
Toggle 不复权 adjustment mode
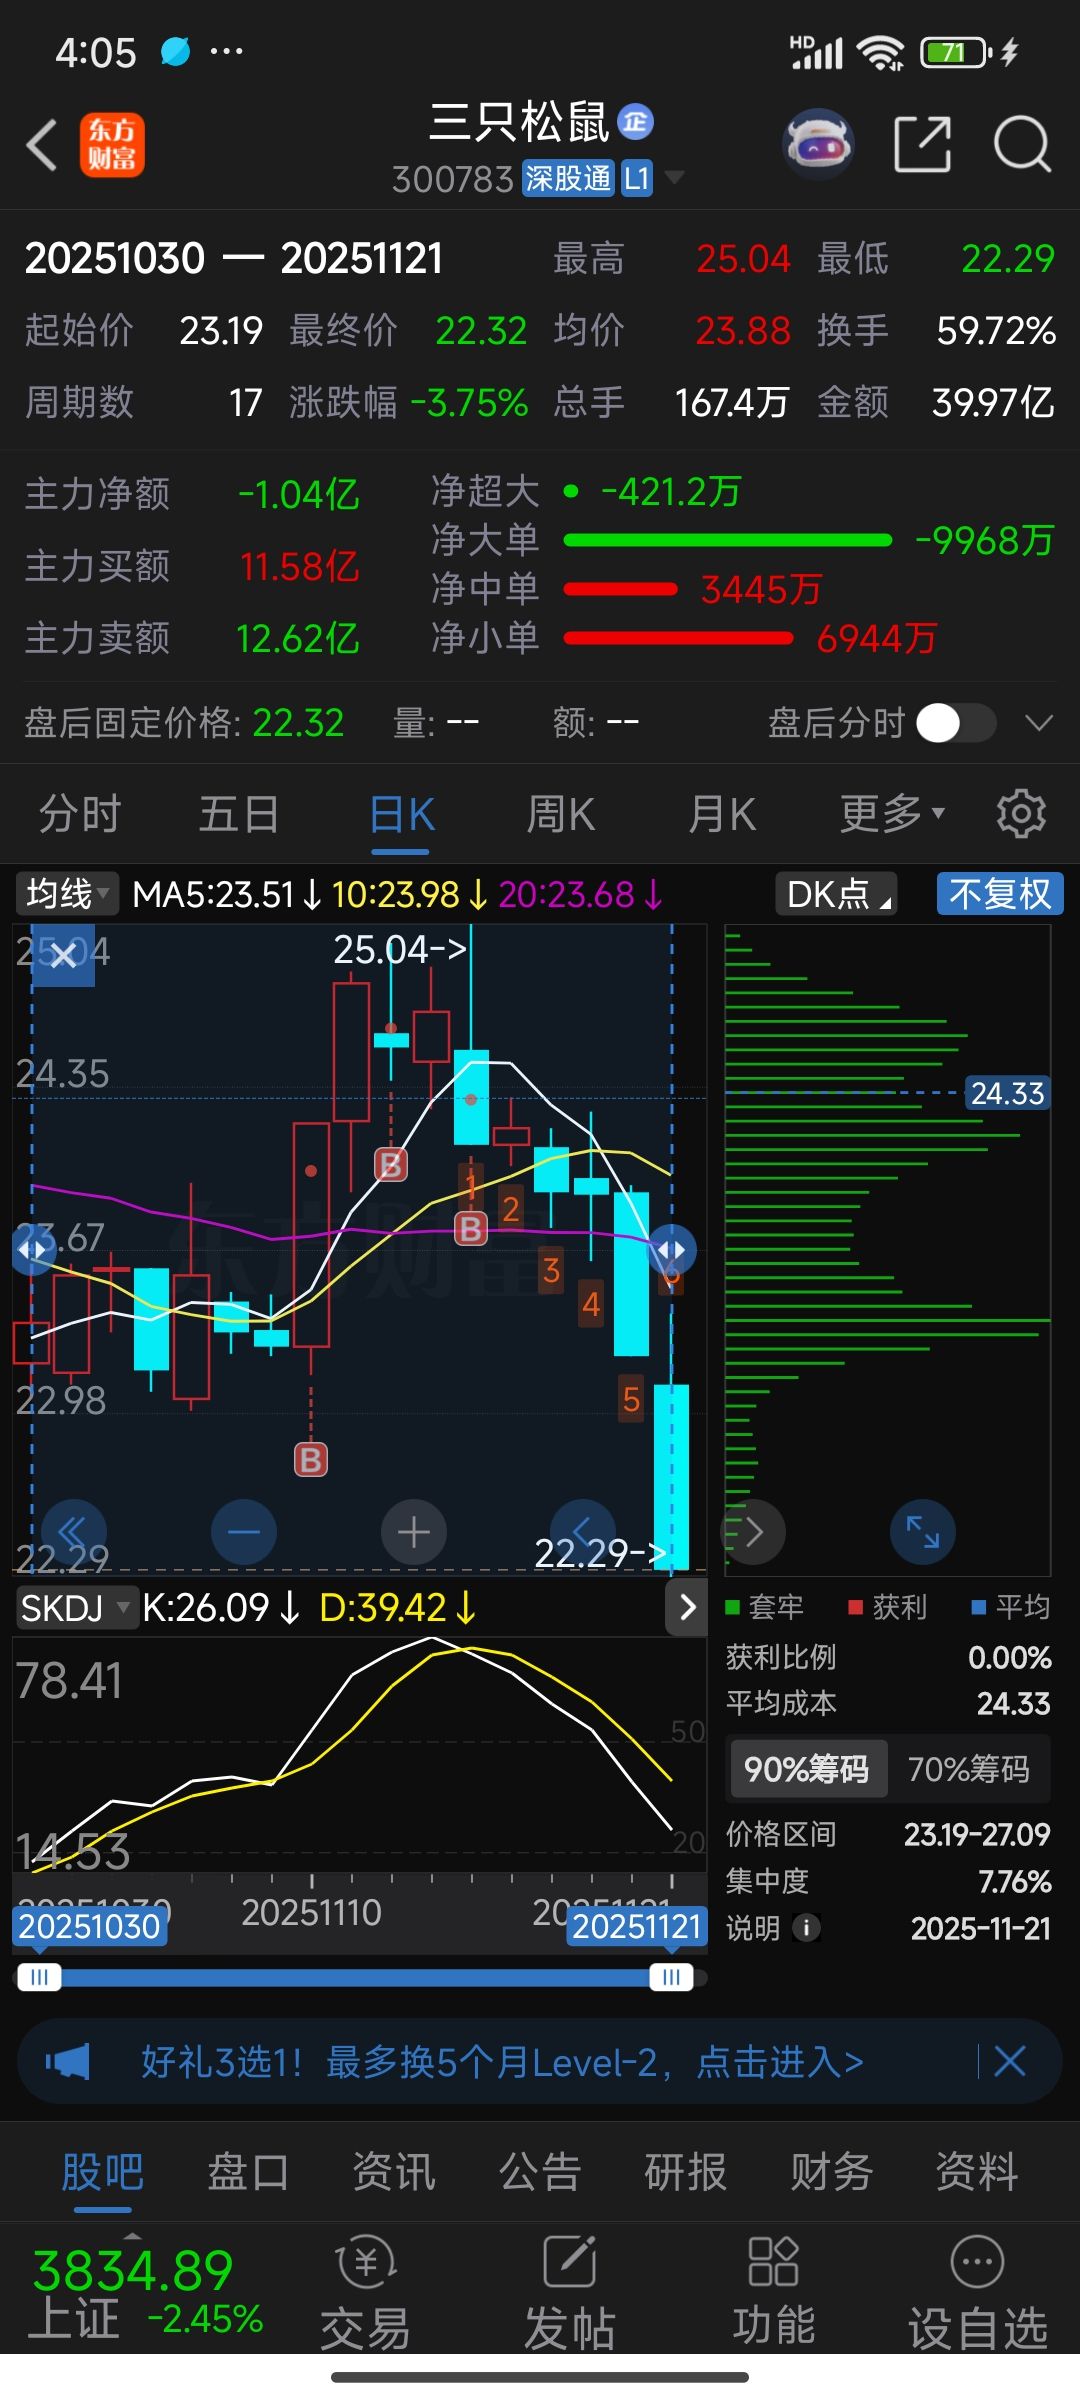tap(1000, 894)
